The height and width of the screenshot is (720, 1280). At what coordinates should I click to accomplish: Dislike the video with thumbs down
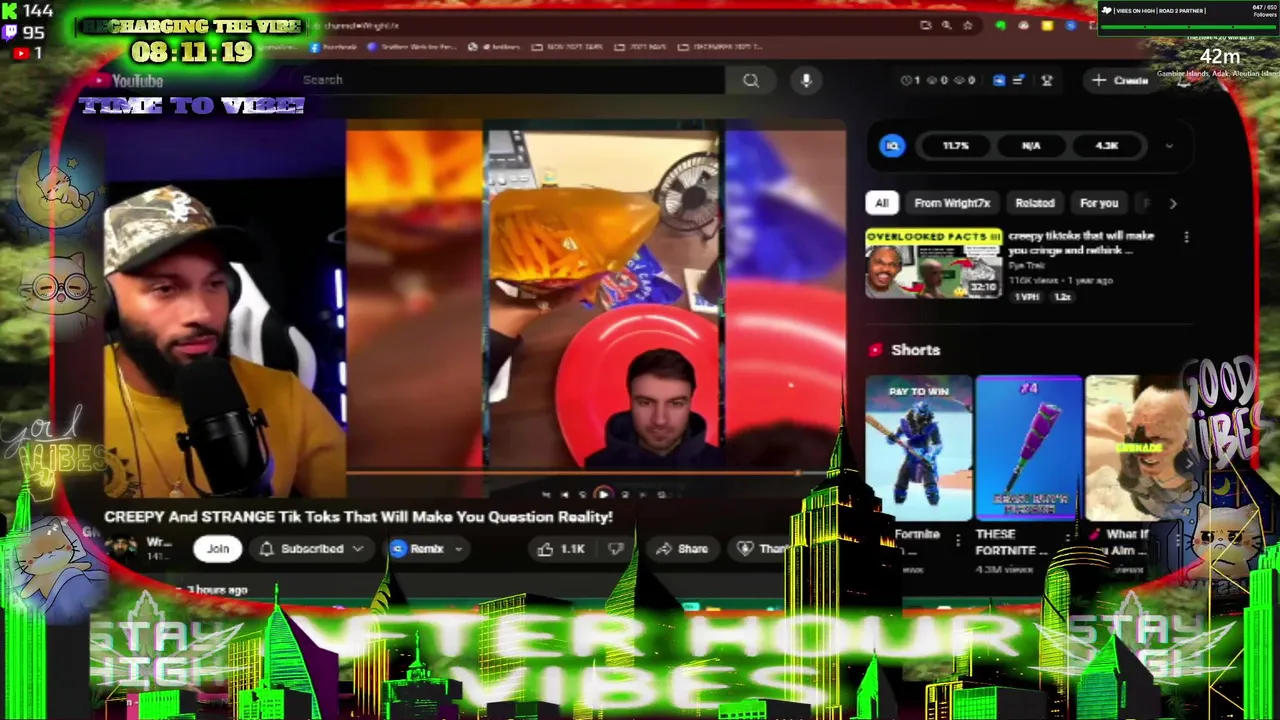(616, 549)
